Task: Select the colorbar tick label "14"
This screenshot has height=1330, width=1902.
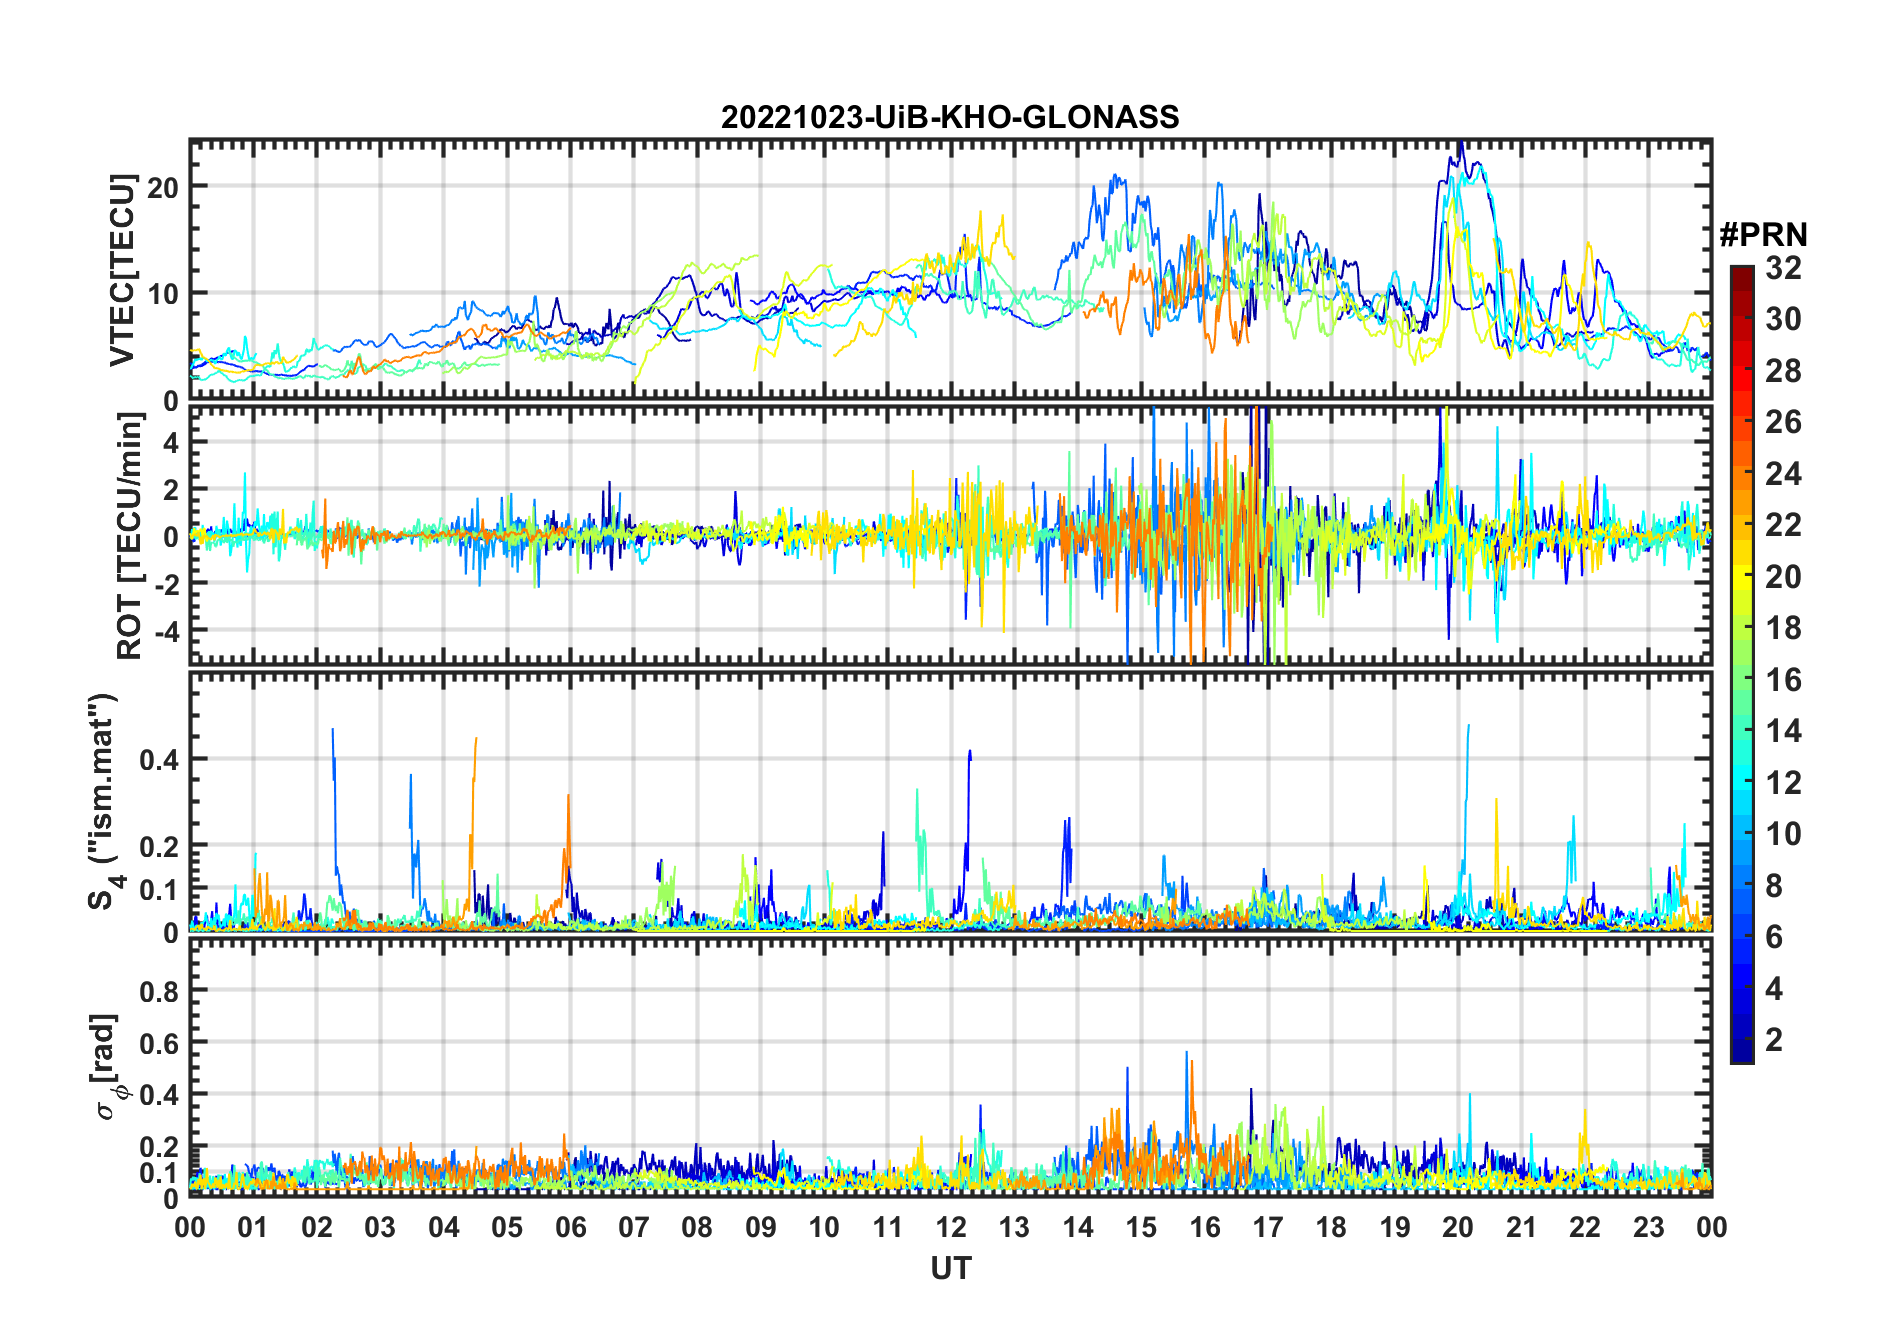Action: [1783, 731]
